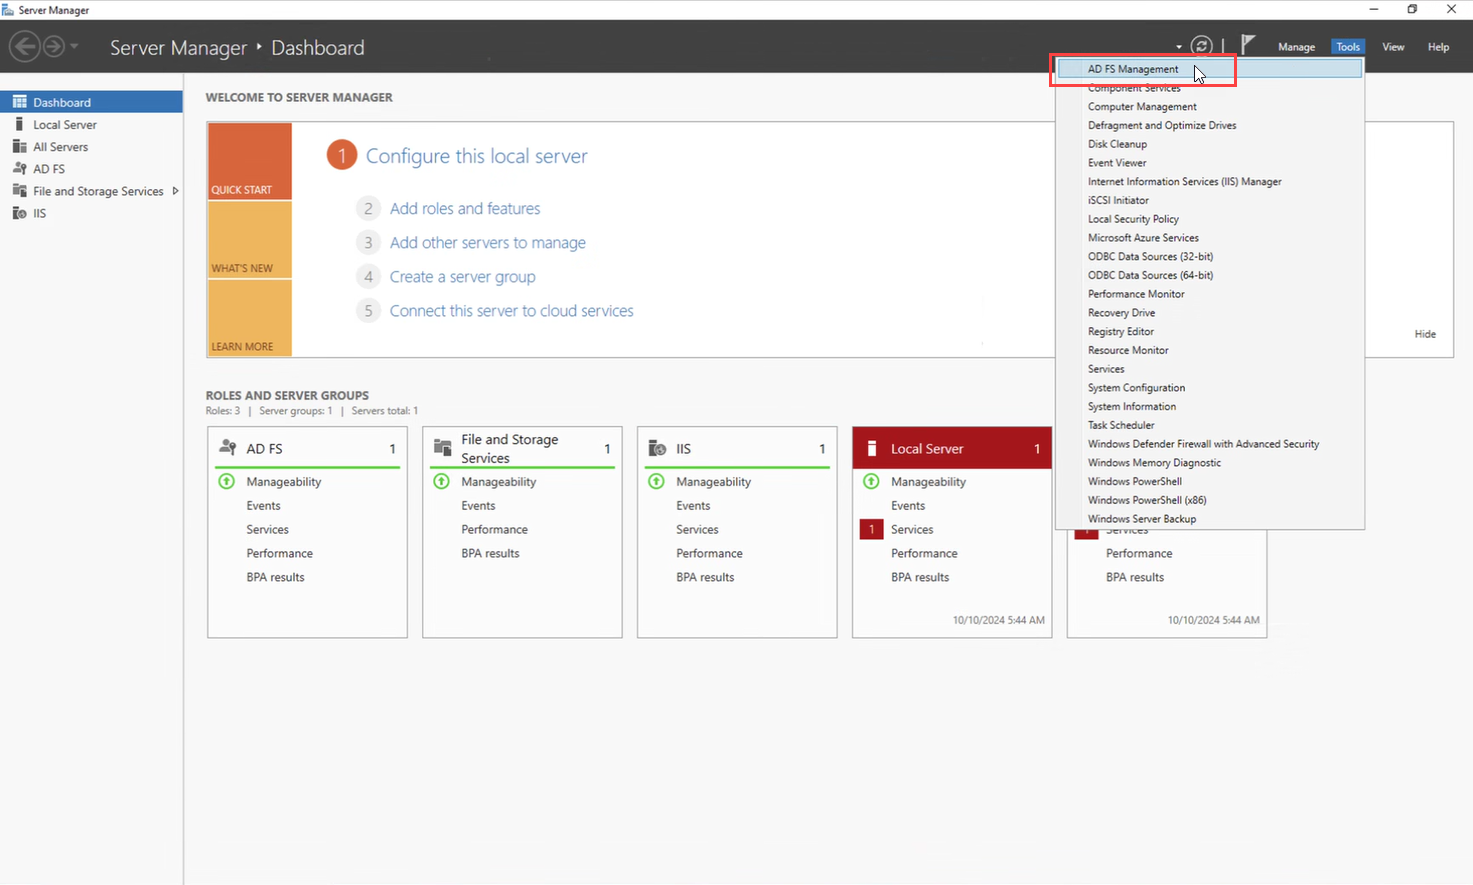The width and height of the screenshot is (1473, 885).
Task: Click BPA results in the IIS tile
Action: click(705, 577)
